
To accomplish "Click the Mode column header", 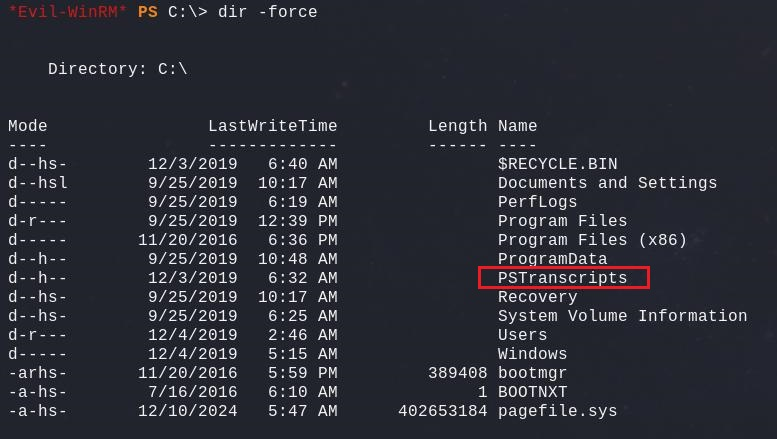I will [x=28, y=126].
